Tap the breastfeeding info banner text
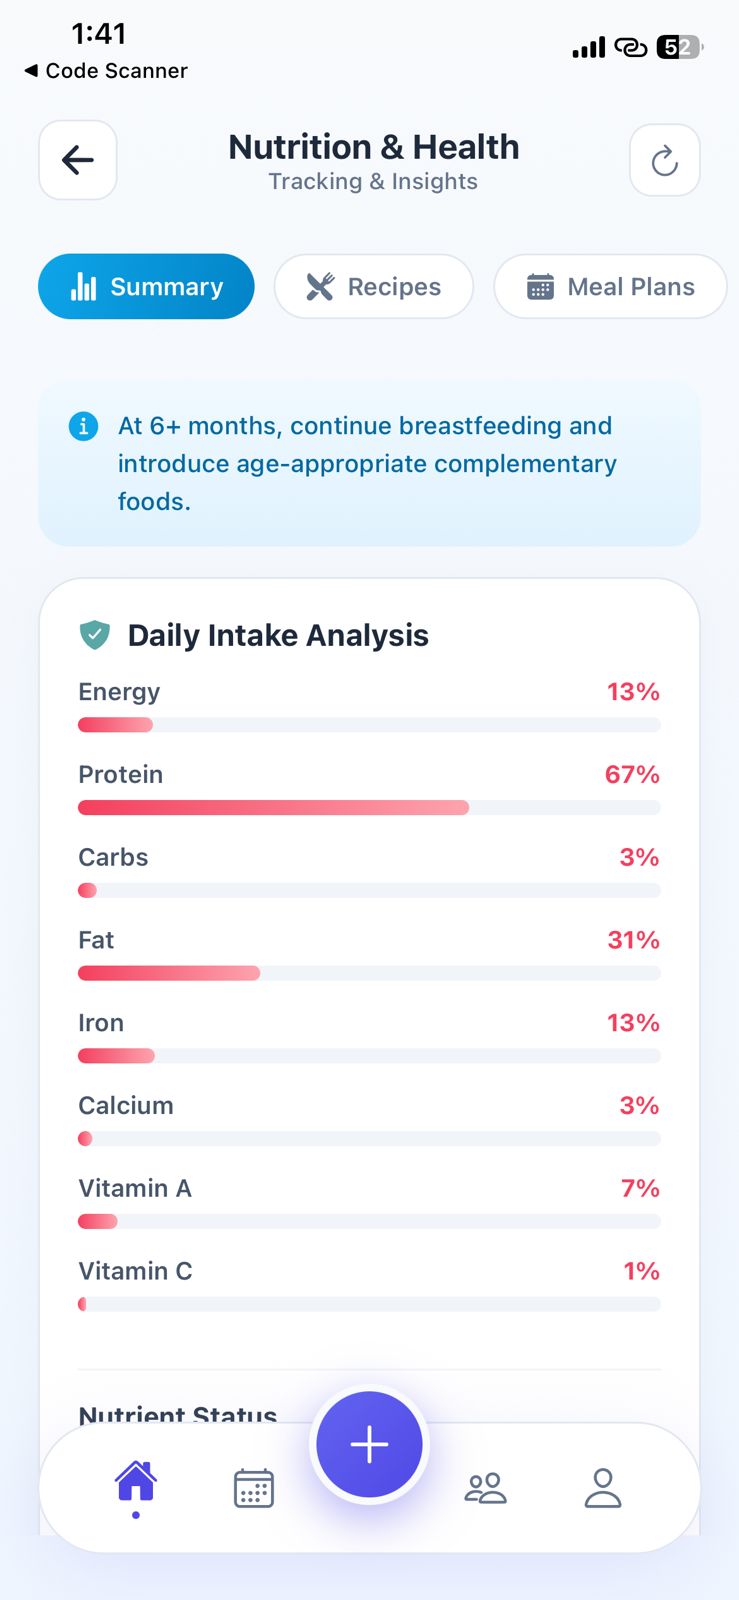 (366, 463)
